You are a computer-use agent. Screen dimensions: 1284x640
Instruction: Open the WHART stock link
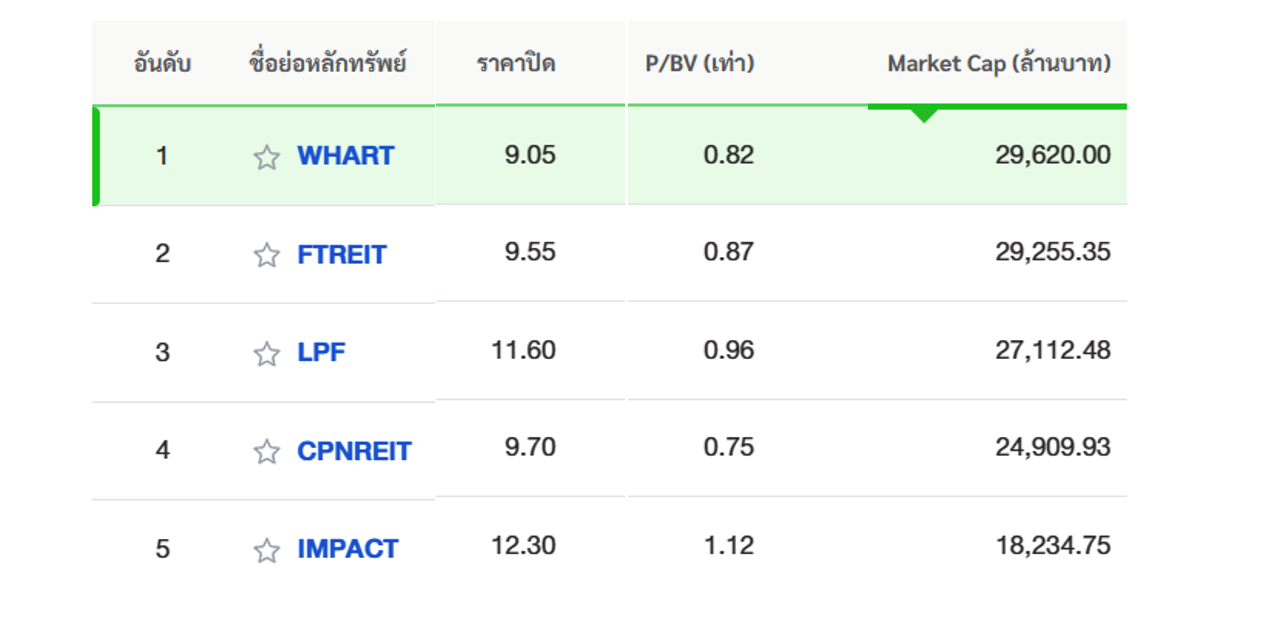[x=345, y=157]
